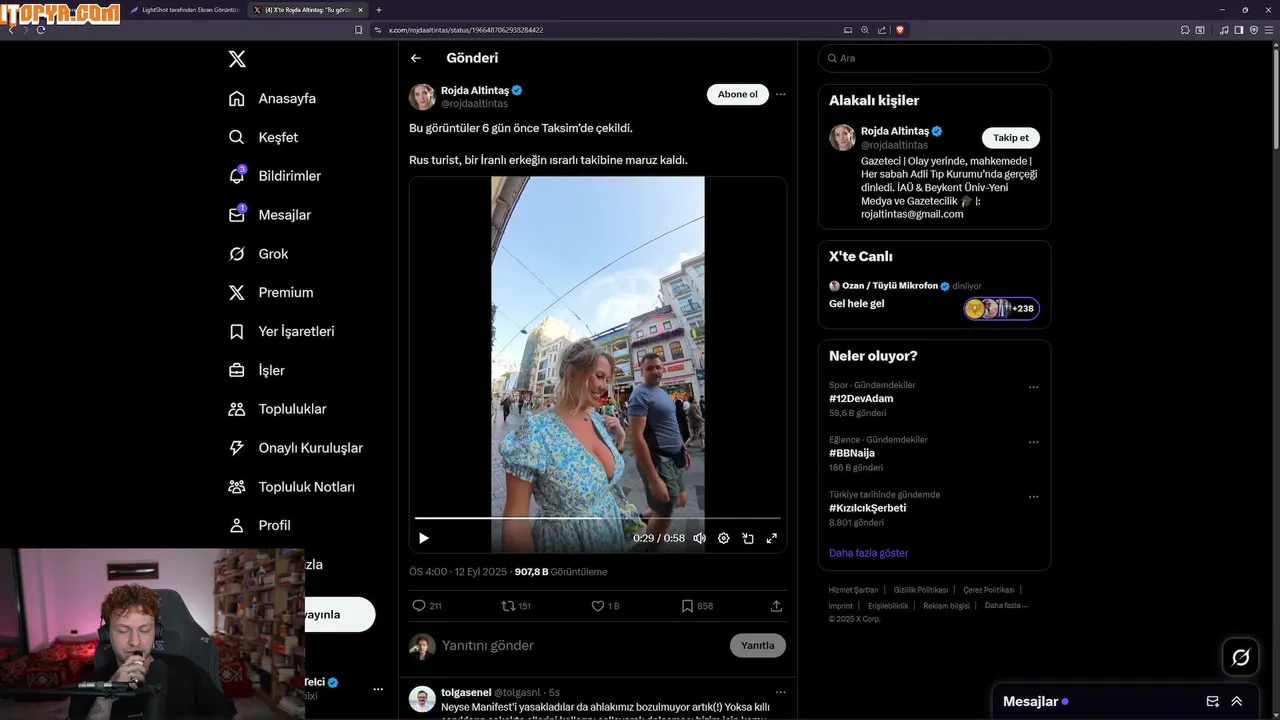This screenshot has width=1280, height=720.
Task: Open more options for #KızılcıkŞerbeti trend
Action: [1034, 496]
